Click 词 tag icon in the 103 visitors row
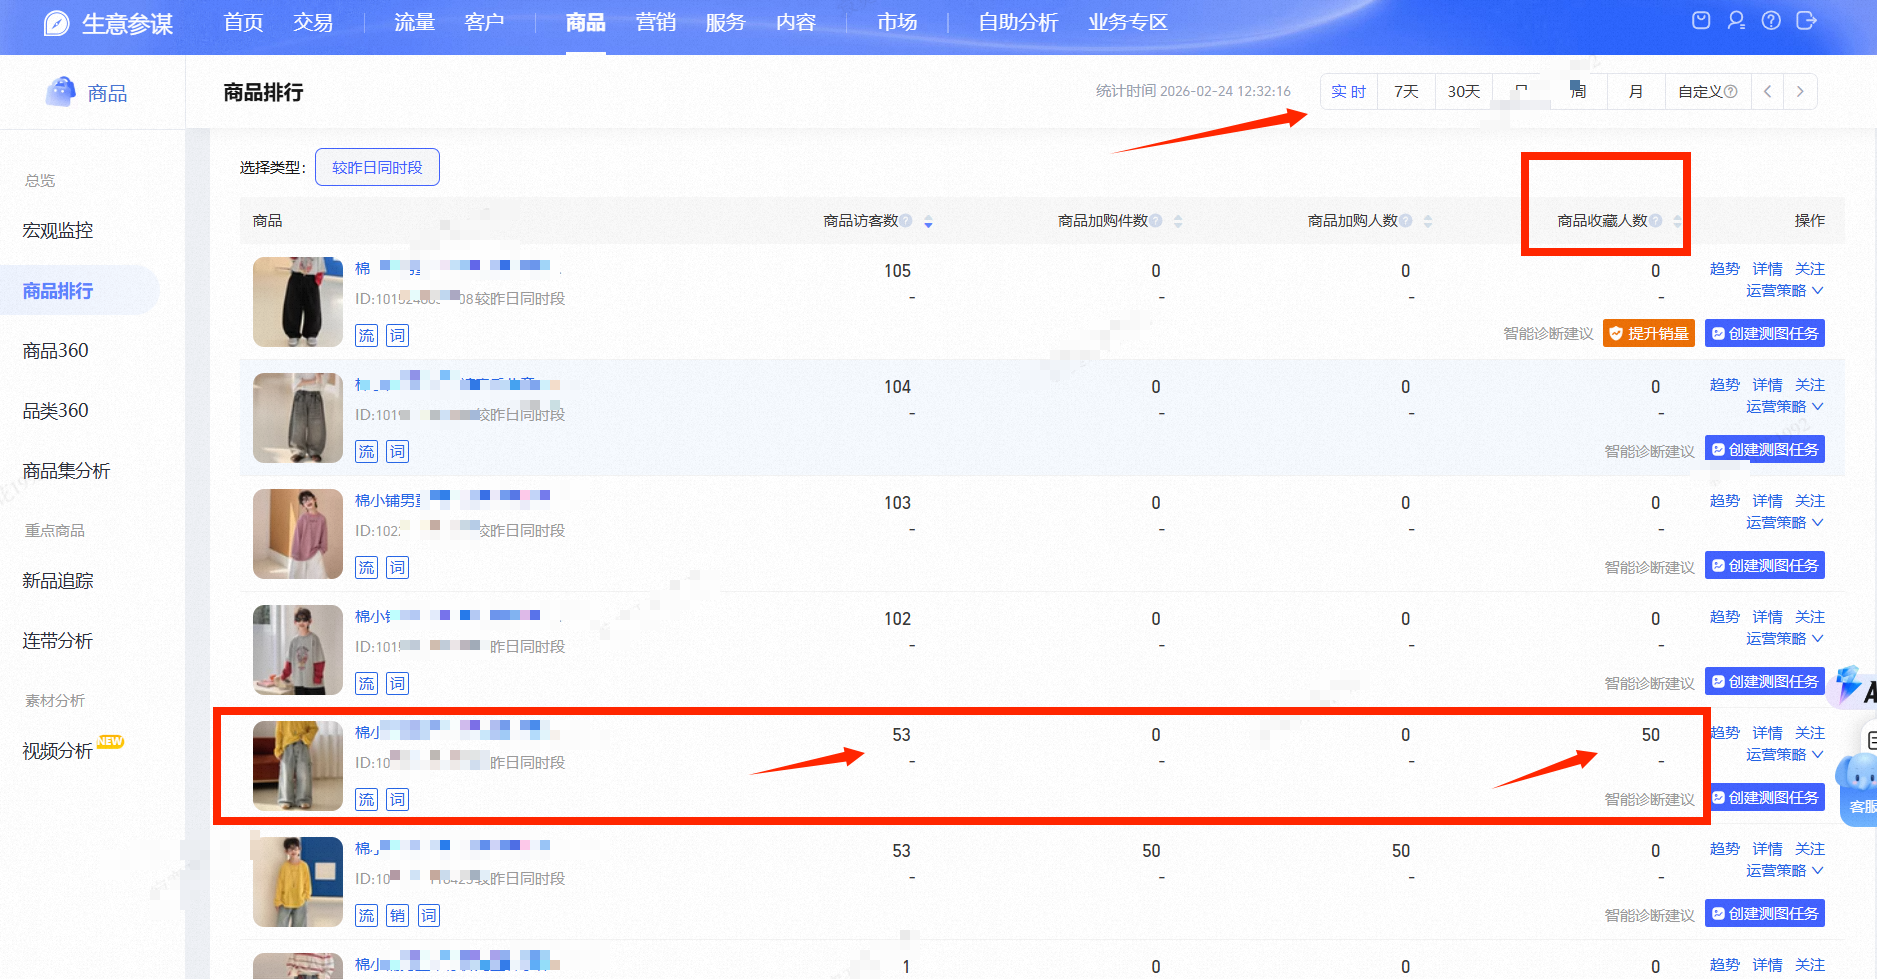 point(398,567)
